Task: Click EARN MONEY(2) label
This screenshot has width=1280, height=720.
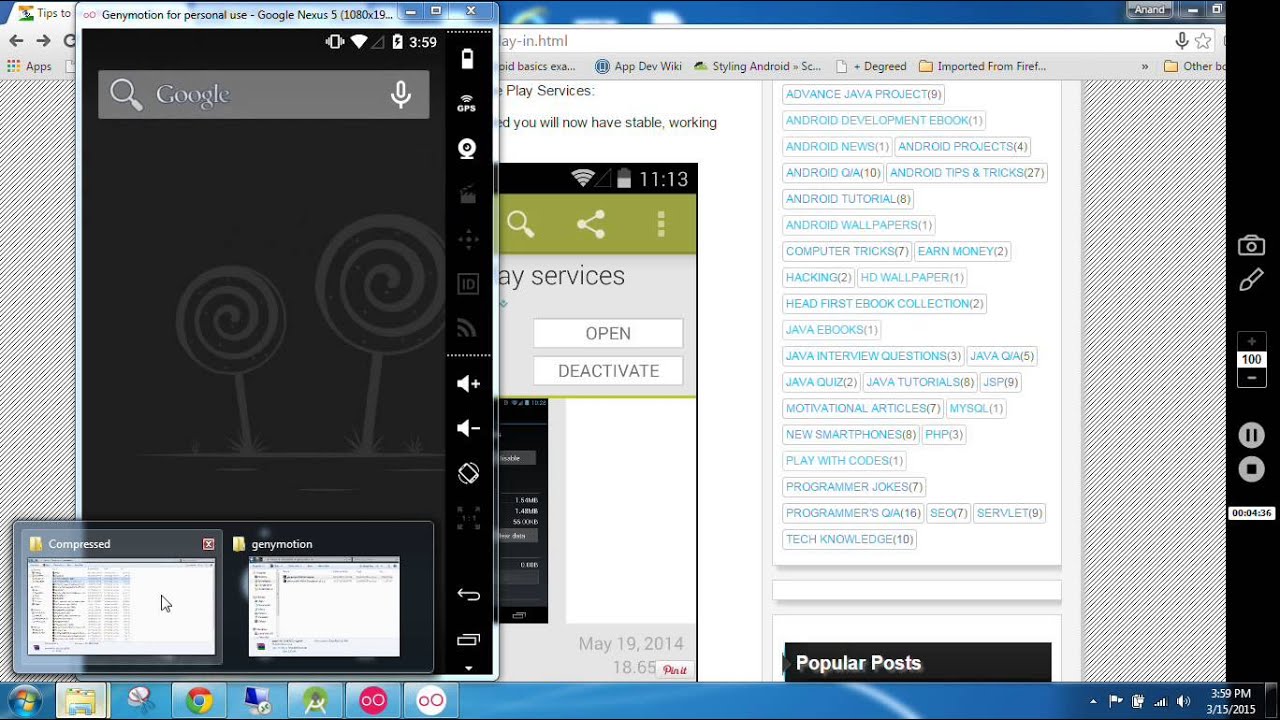Action: pos(963,251)
